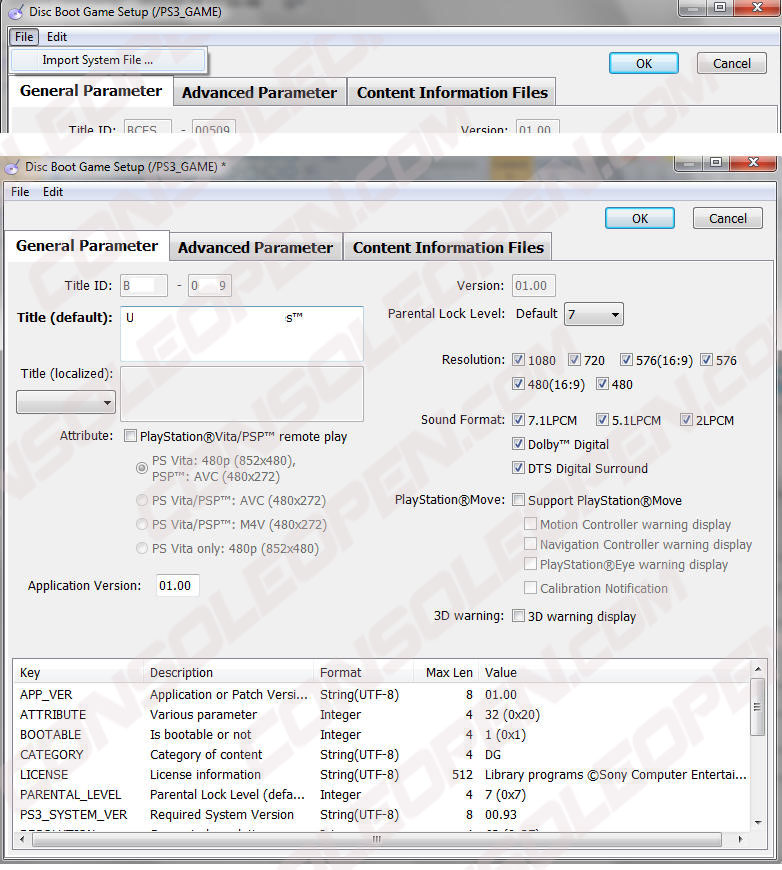Select LICENSE row in parameter table
This screenshot has width=782, height=870.
pyautogui.click(x=382, y=775)
